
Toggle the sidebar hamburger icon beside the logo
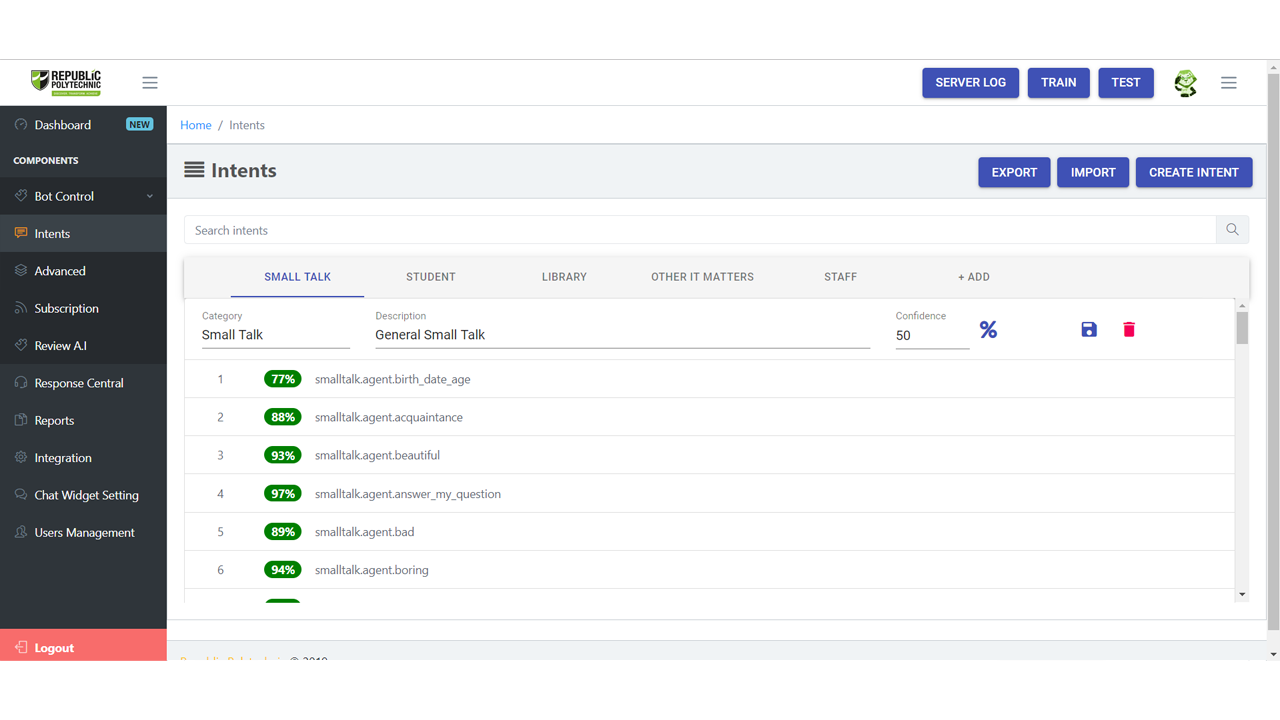pyautogui.click(x=150, y=83)
